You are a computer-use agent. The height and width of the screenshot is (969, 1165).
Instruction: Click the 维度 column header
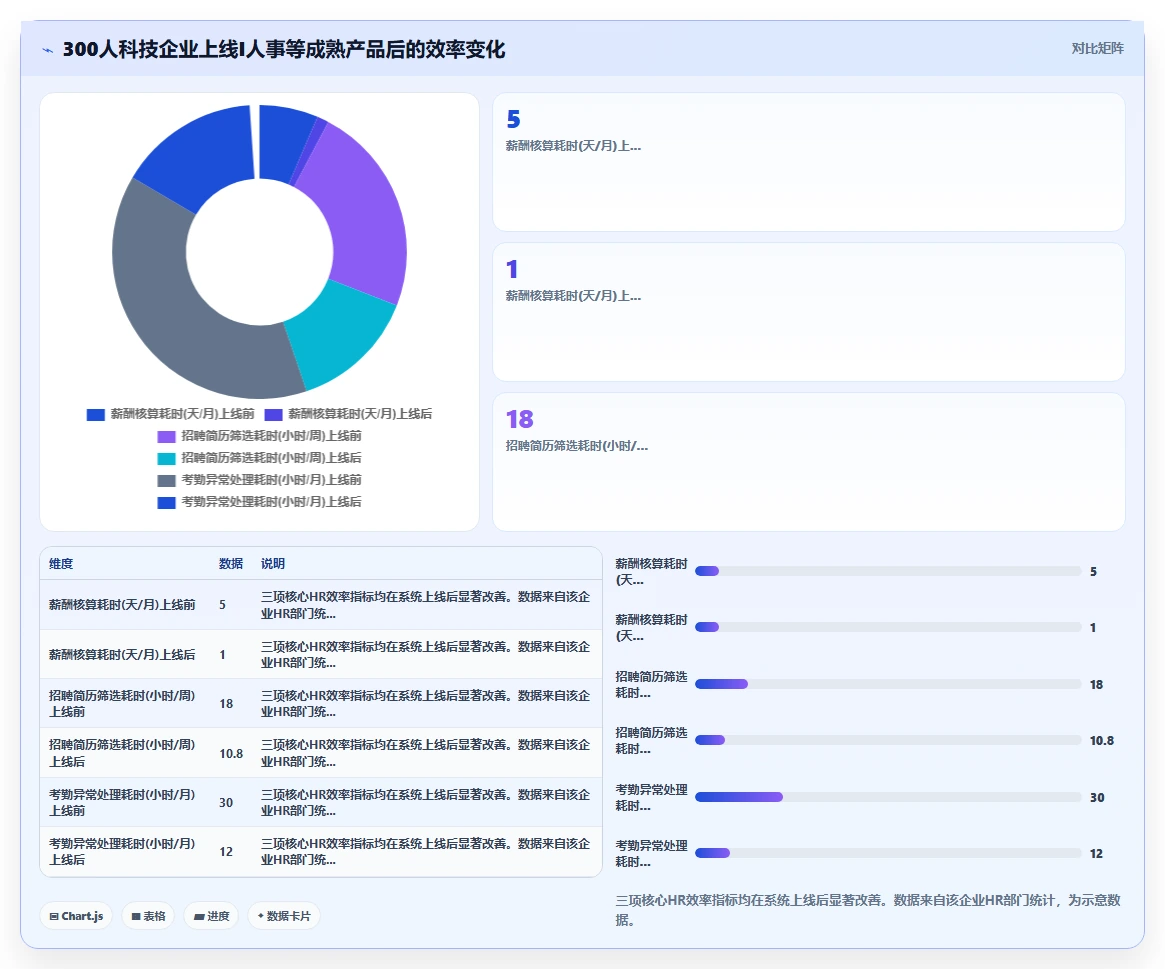(x=61, y=563)
